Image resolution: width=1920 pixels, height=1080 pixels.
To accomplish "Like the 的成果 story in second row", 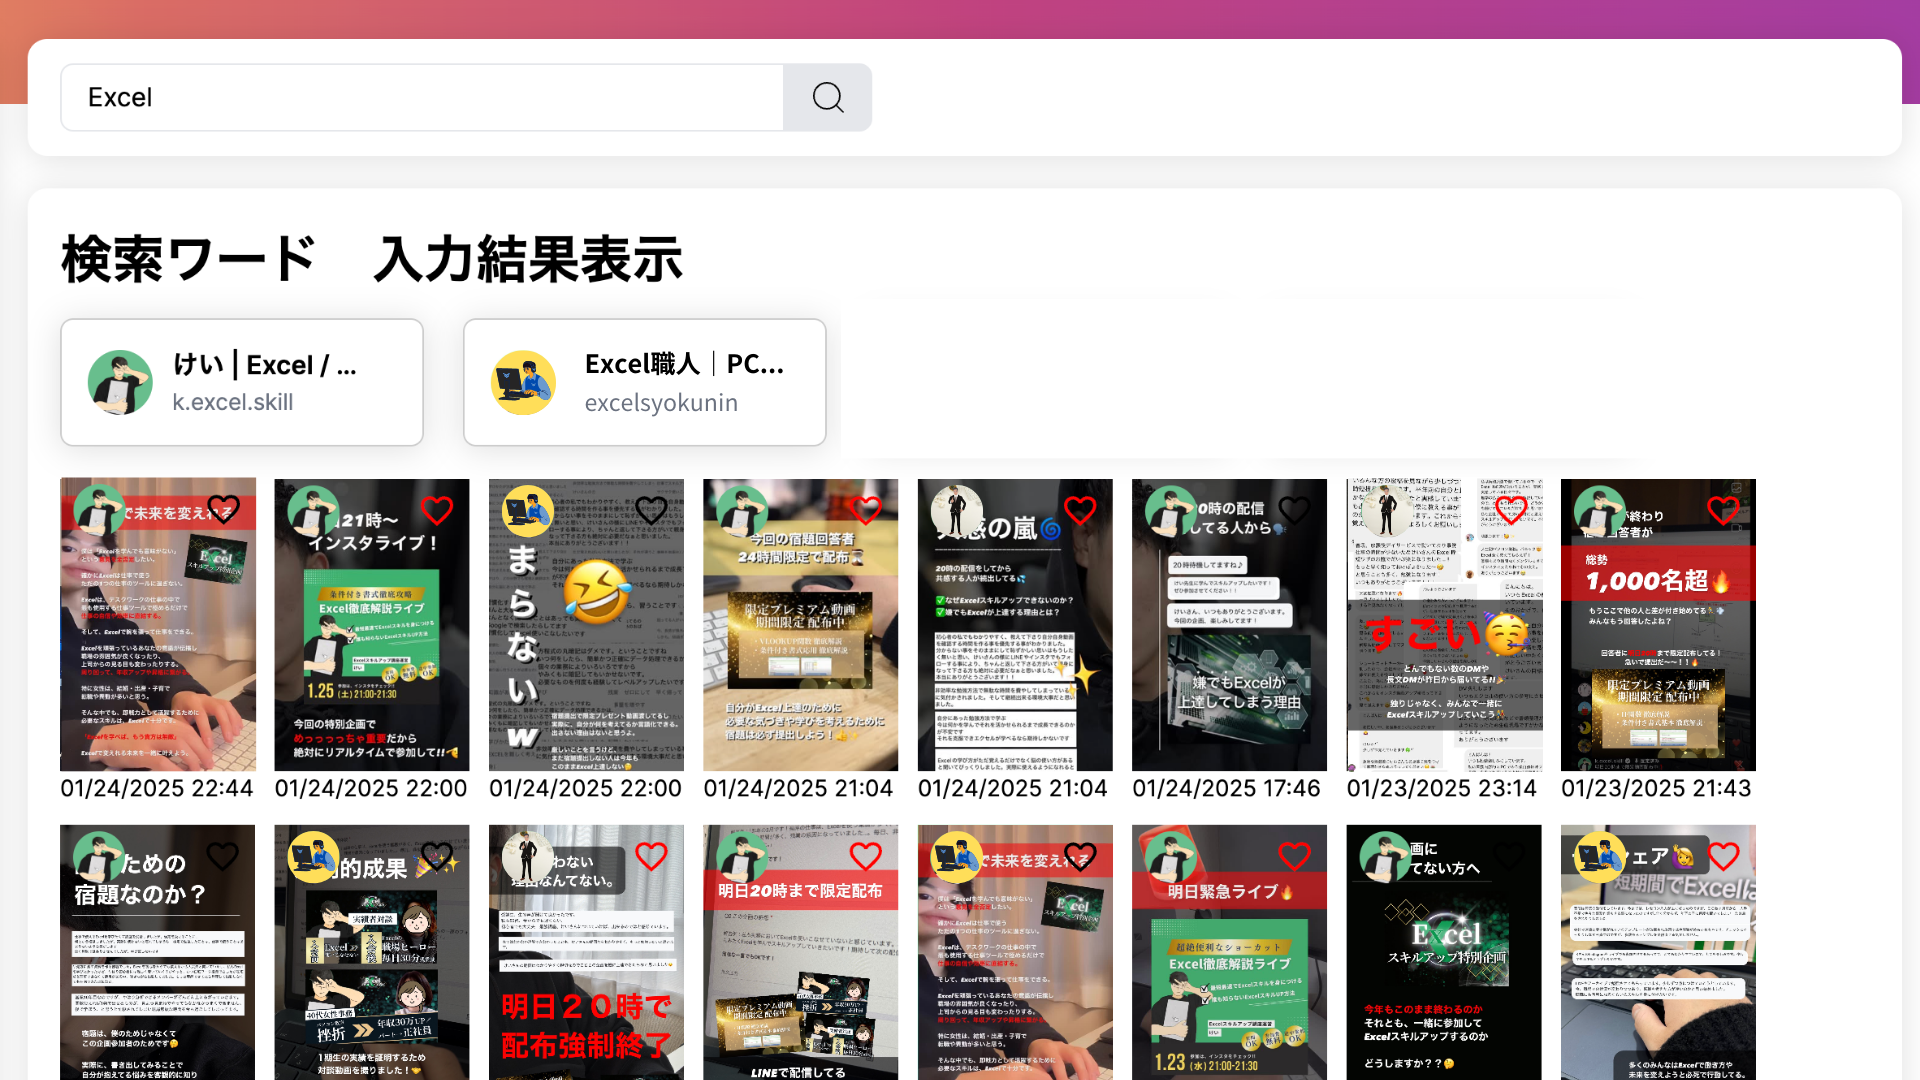I will [x=437, y=856].
